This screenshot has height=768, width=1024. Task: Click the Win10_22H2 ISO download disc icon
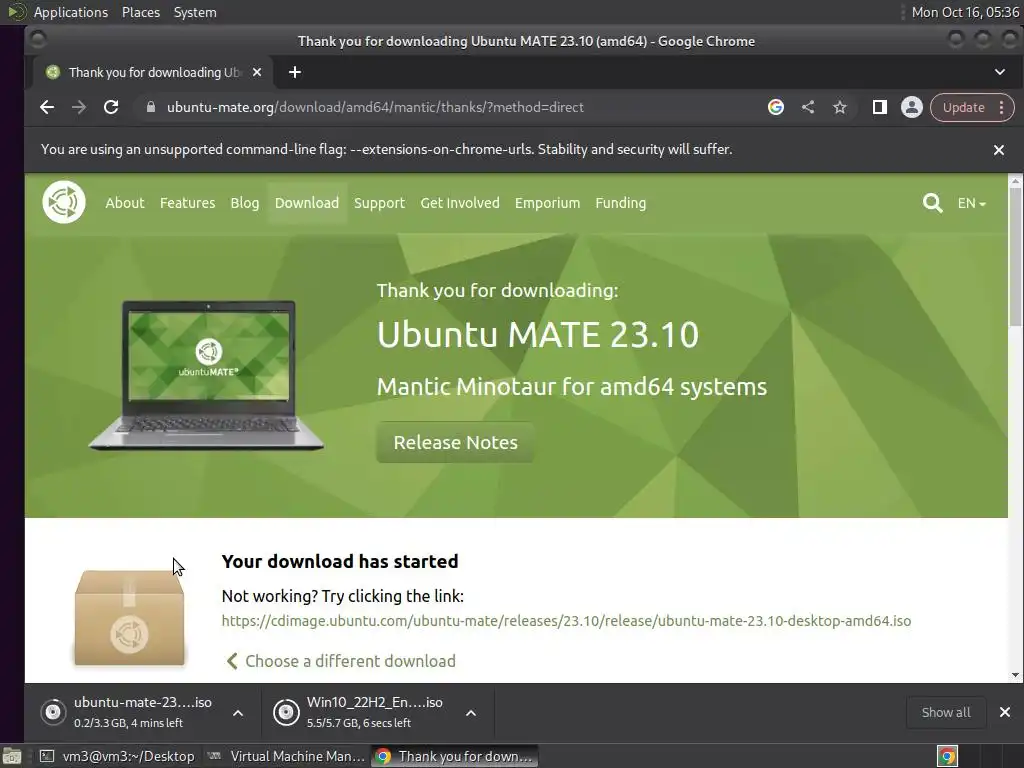[286, 712]
